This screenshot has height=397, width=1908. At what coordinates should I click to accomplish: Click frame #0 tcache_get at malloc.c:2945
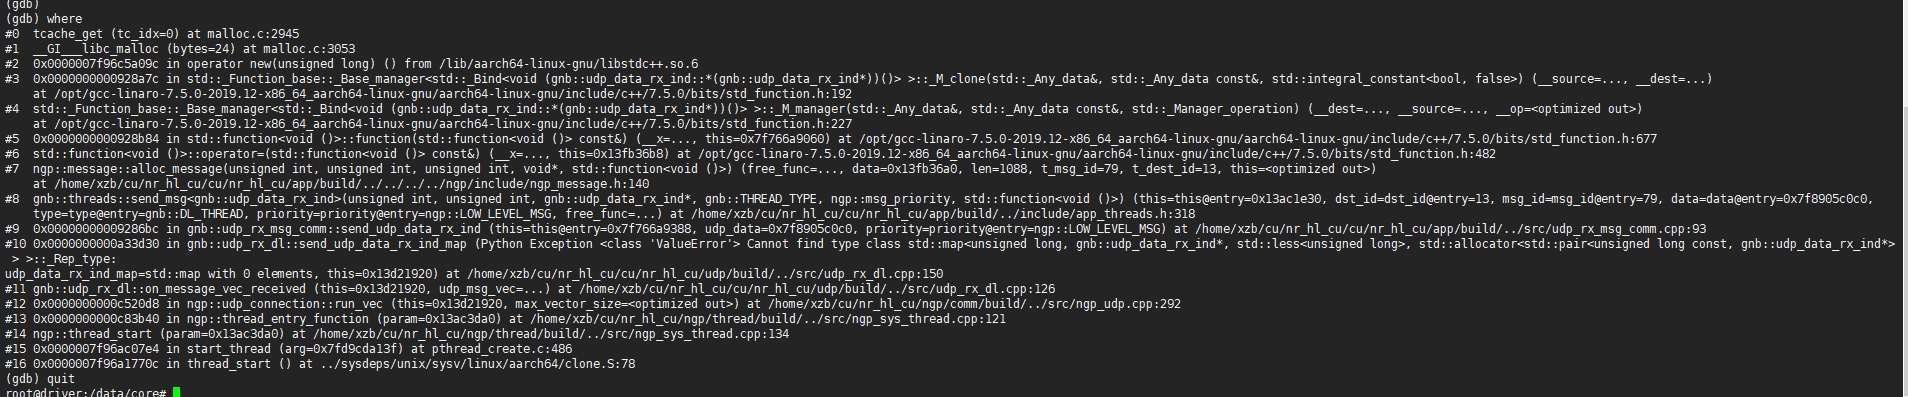click(152, 34)
